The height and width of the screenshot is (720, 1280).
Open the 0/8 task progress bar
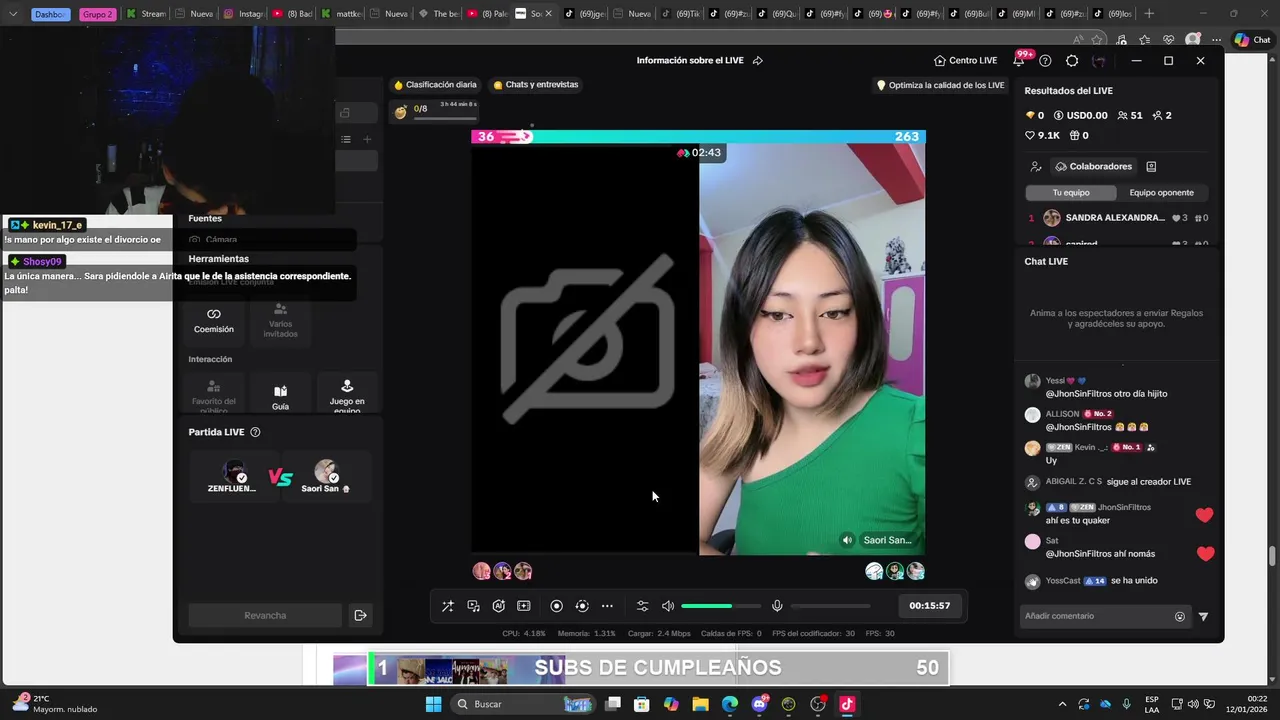(x=436, y=112)
